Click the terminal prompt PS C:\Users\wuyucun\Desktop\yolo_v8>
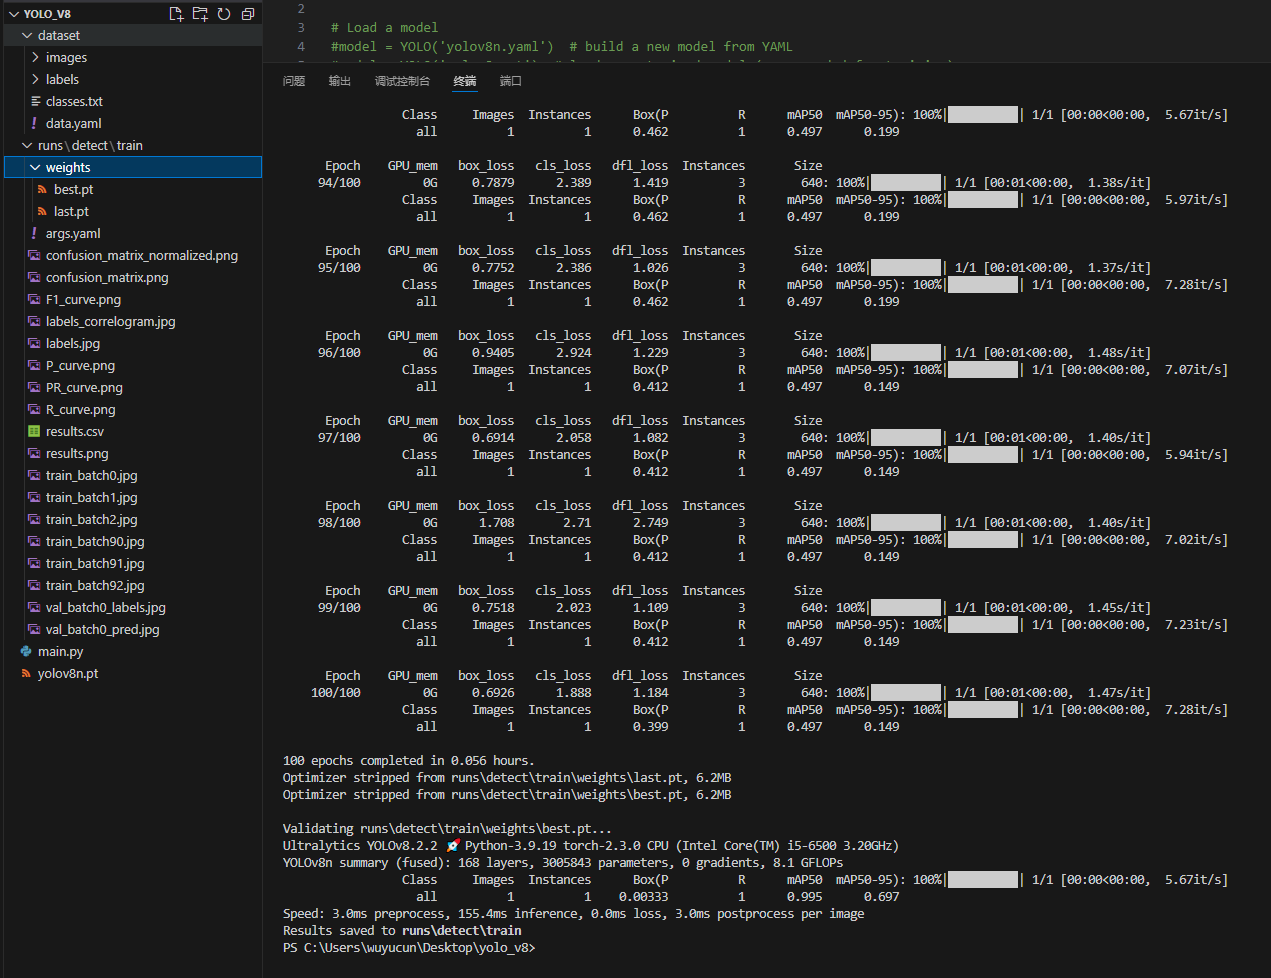1271x978 pixels. (409, 947)
